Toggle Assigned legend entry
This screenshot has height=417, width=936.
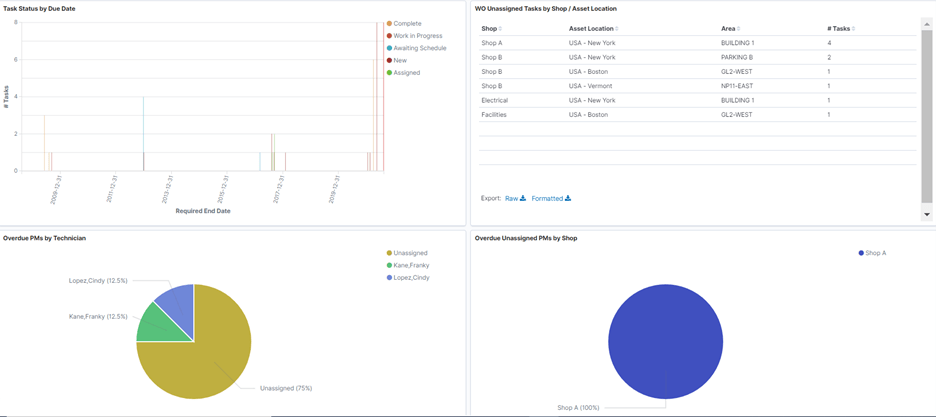coord(403,73)
